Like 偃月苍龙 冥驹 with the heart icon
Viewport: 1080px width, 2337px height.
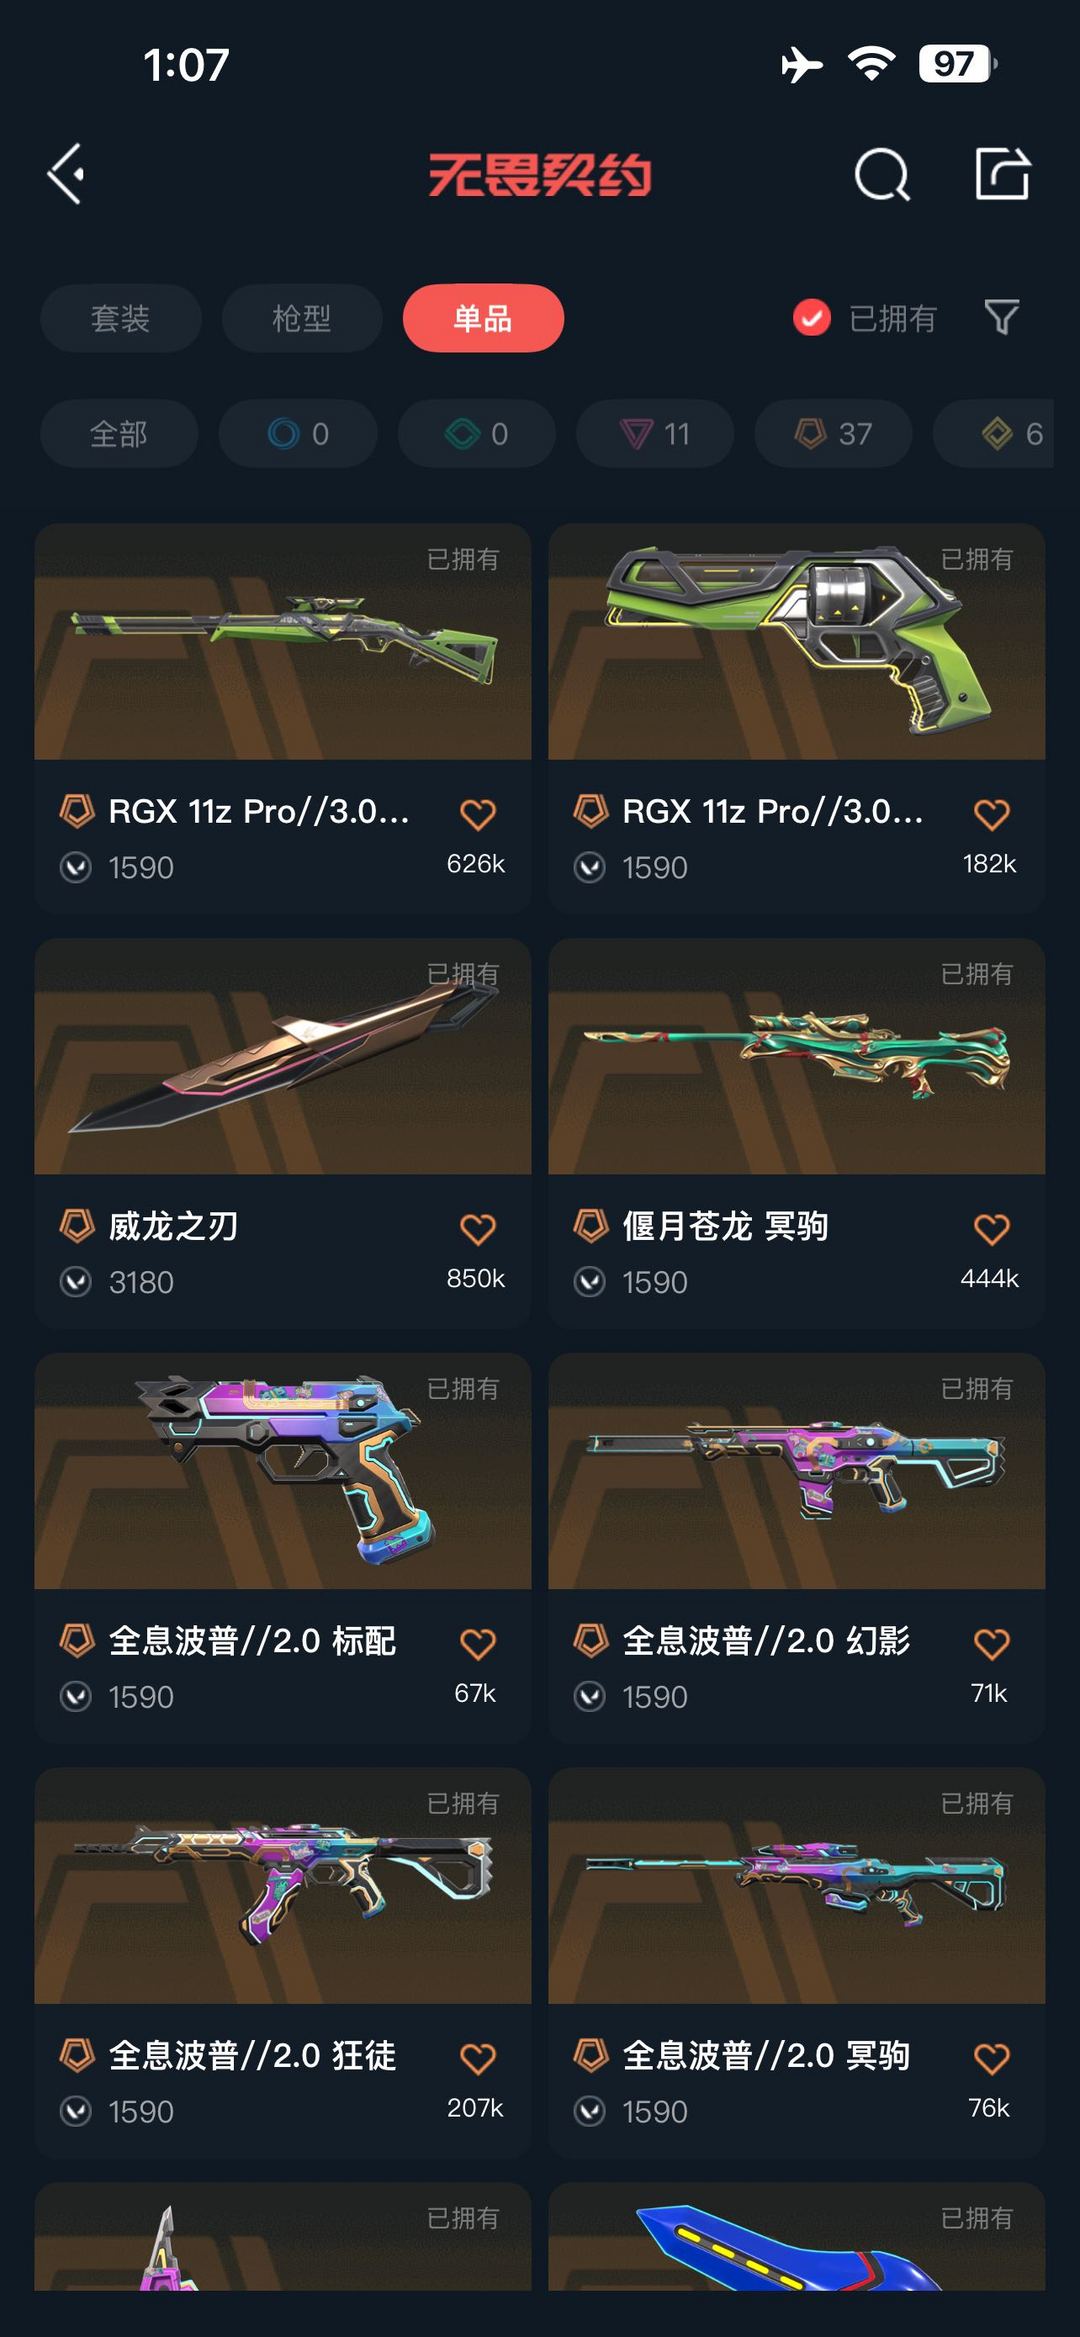(991, 1229)
